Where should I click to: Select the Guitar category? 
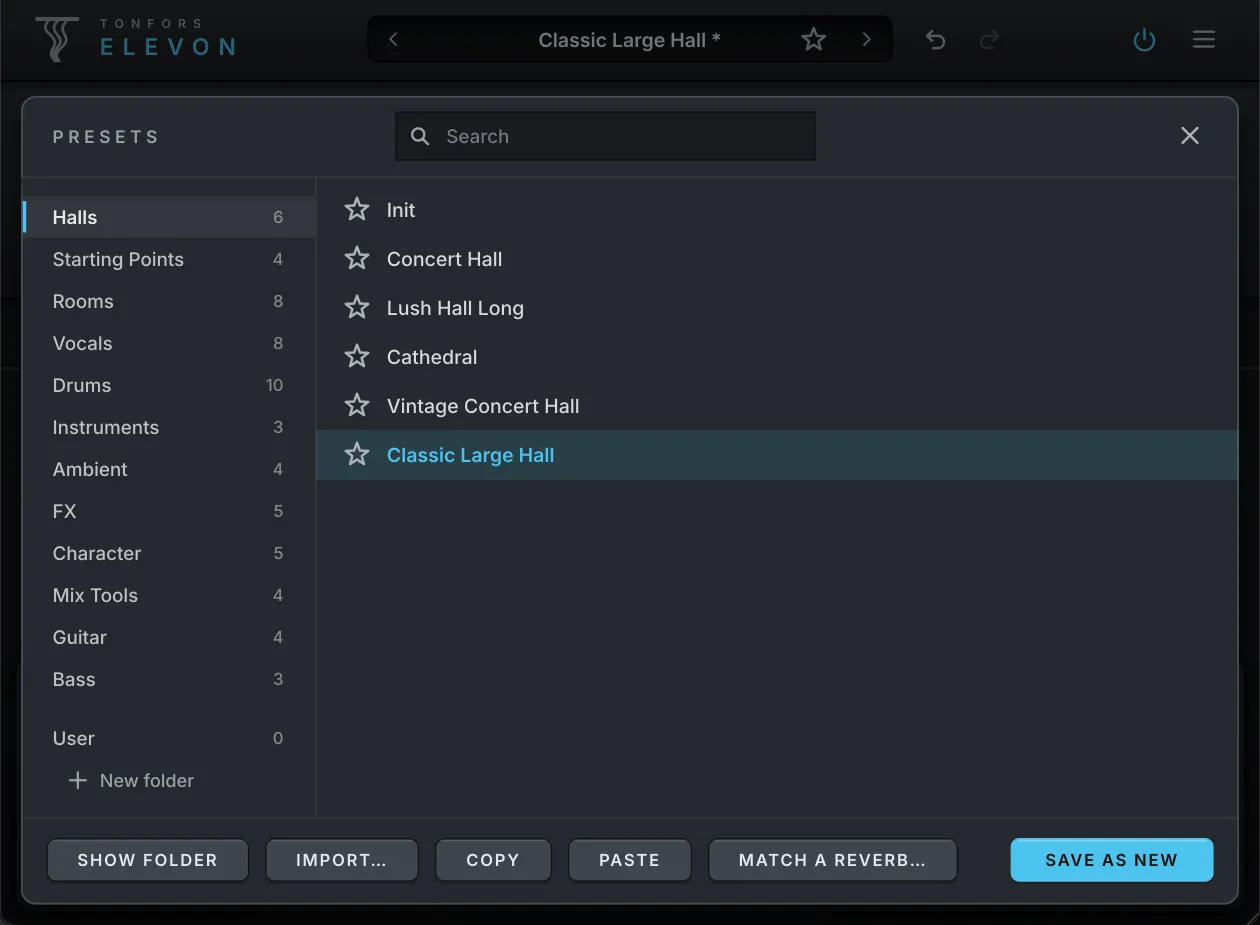(x=169, y=637)
